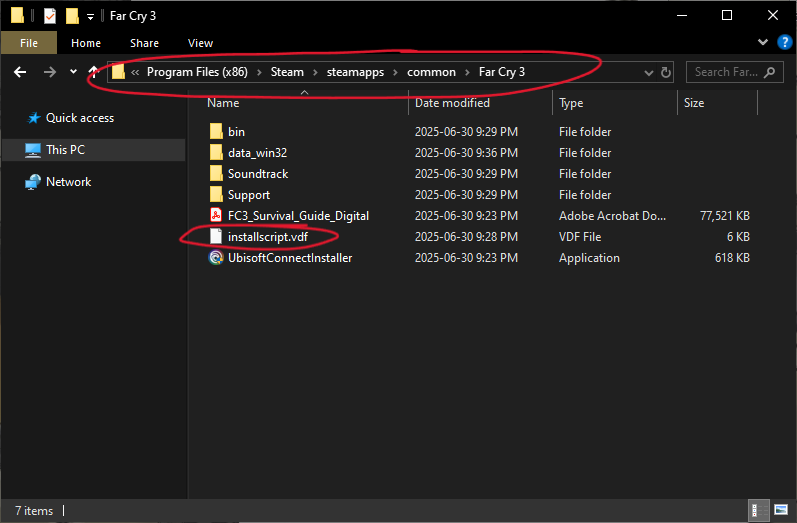Click the Soundtrack folder icon
The height and width of the screenshot is (523, 797).
(216, 173)
